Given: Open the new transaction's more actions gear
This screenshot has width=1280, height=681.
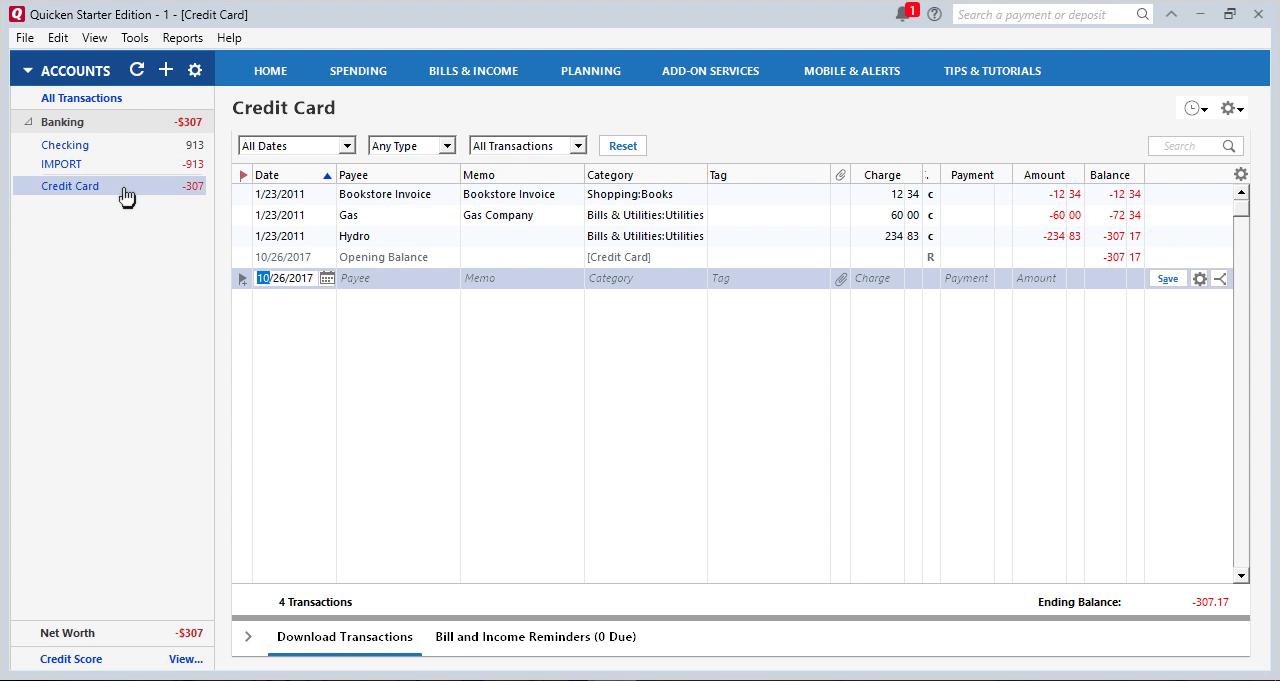Looking at the screenshot, I should click(1200, 279).
